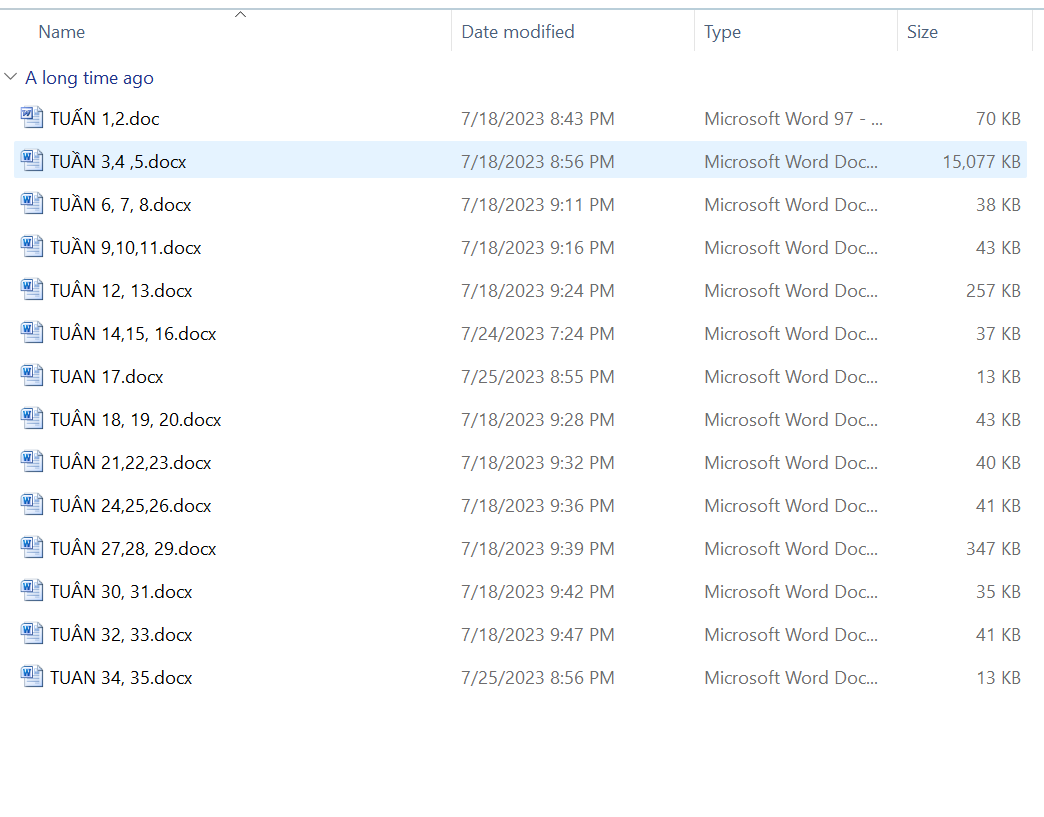Select TUẦN 18, 19, 20.docx file name
The height and width of the screenshot is (817, 1044).
tap(135, 419)
